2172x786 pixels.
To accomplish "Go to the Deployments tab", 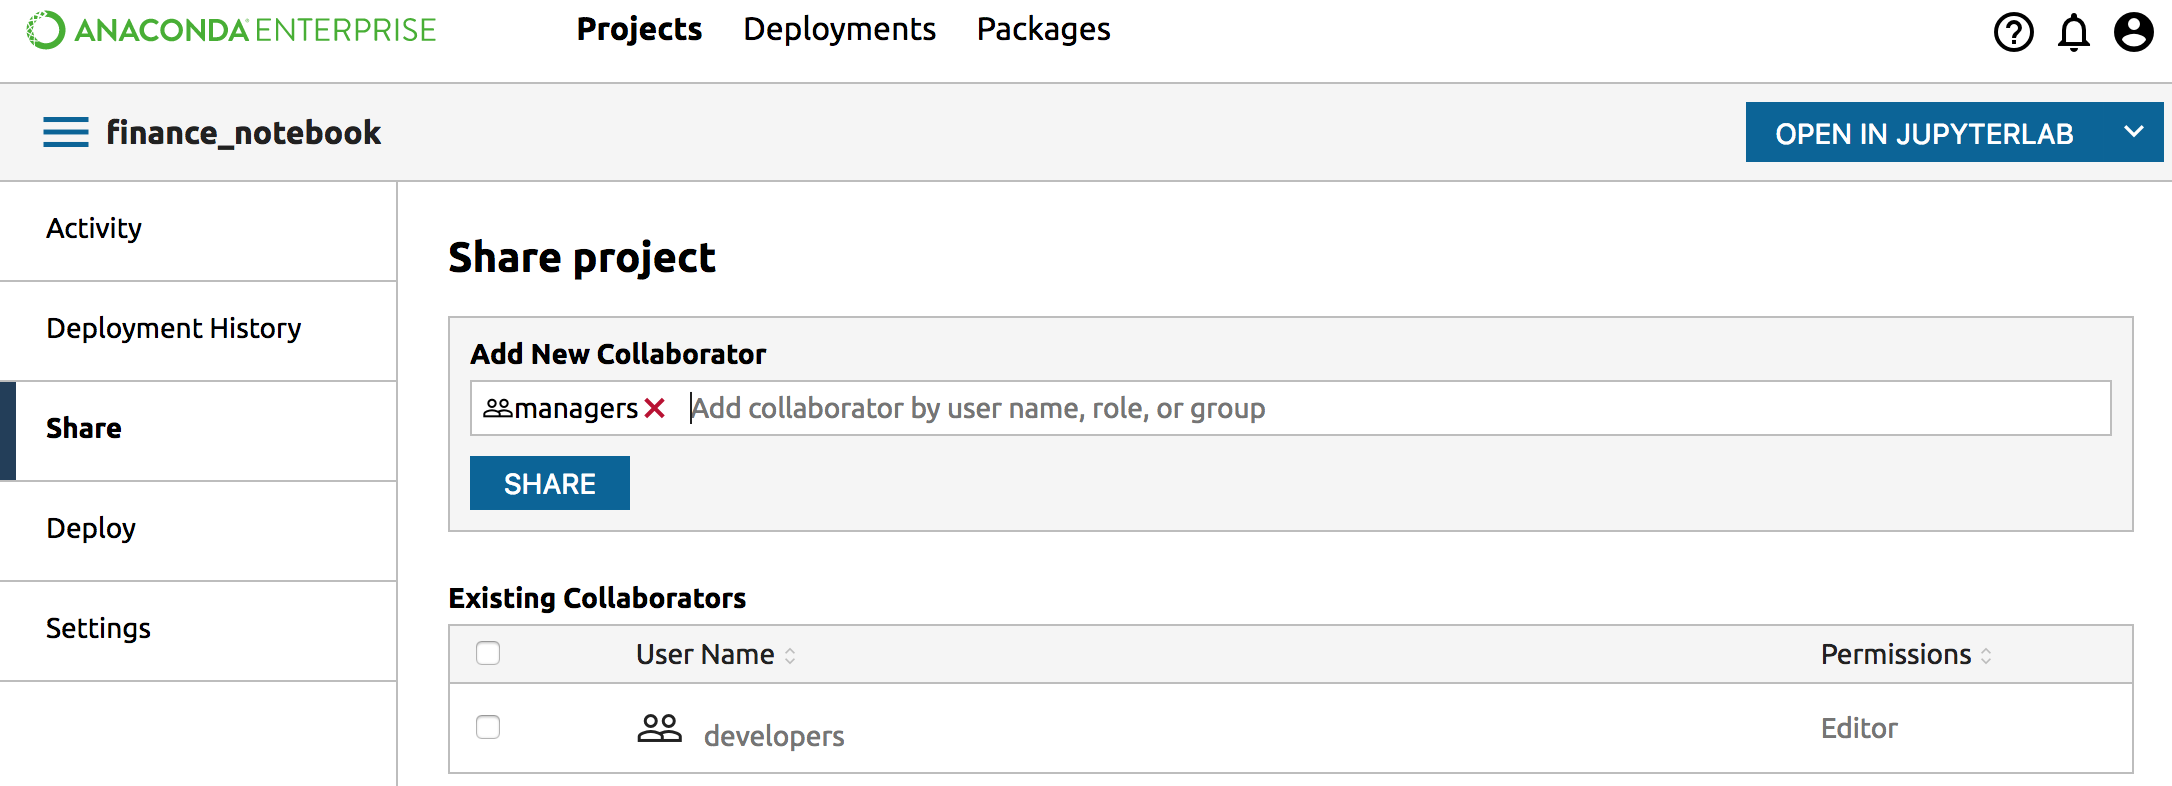I will 839,30.
